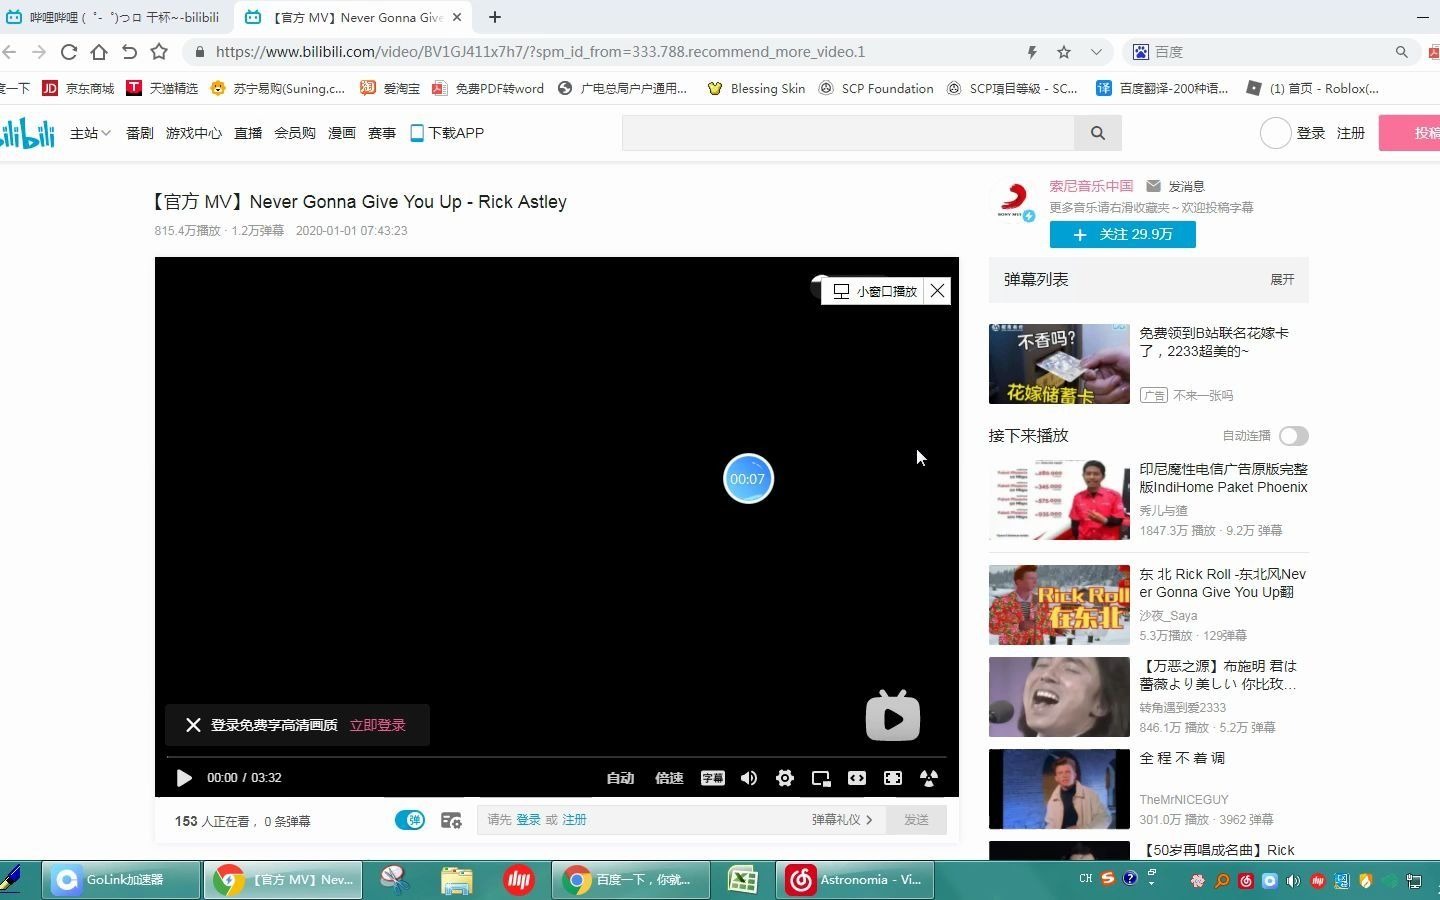Open the 自动 quality selector

coord(620,778)
